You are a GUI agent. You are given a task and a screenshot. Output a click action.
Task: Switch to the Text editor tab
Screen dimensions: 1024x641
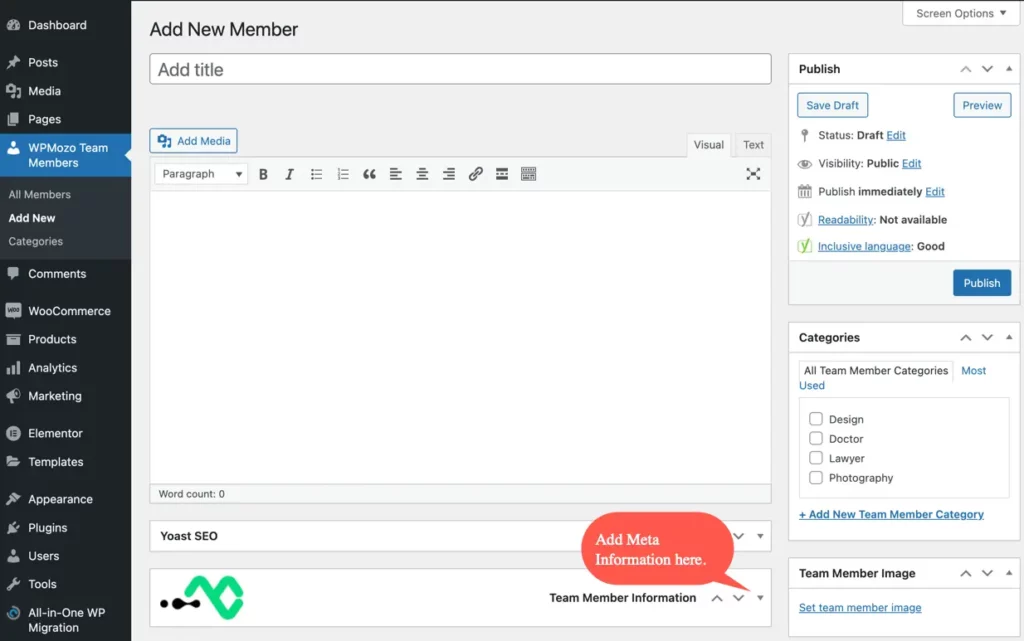753,145
